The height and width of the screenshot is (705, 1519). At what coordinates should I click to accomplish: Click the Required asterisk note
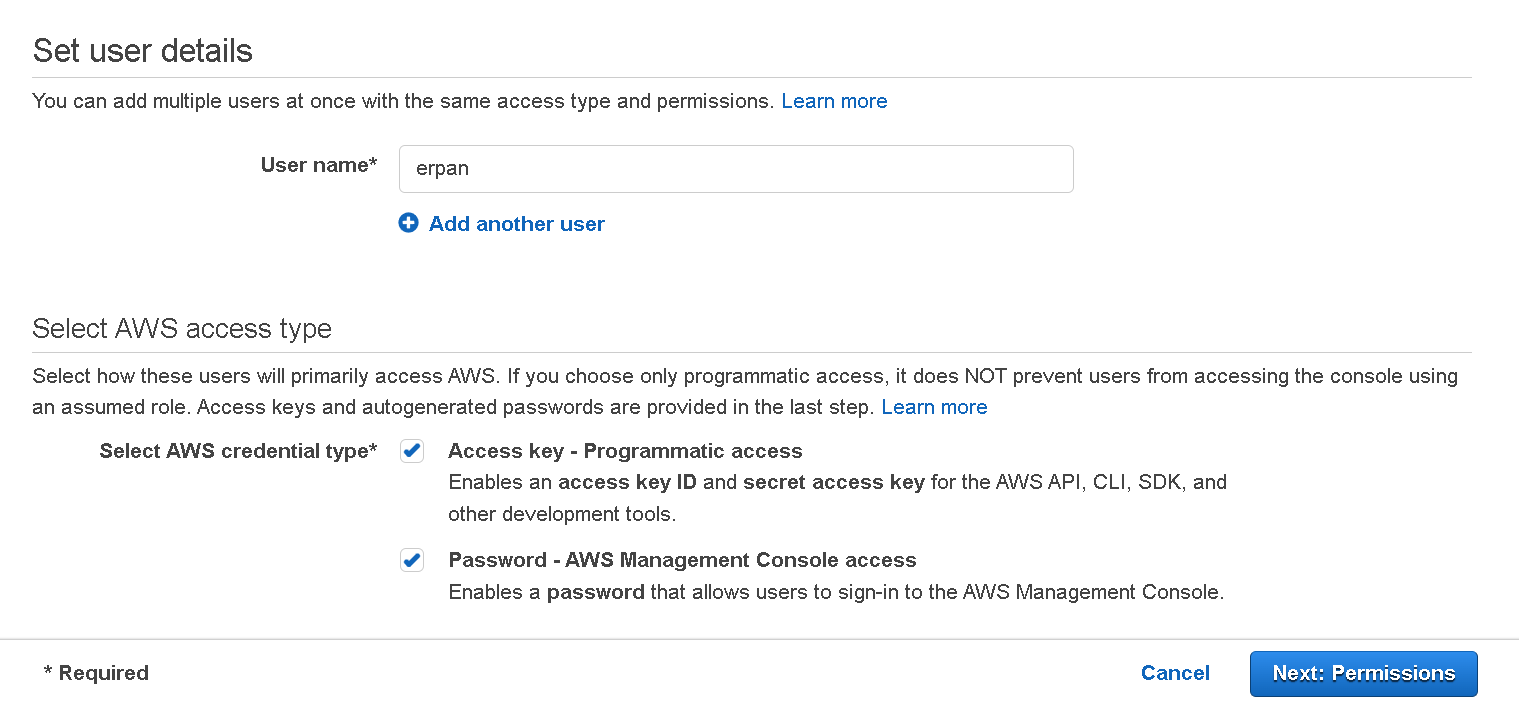pyautogui.click(x=96, y=672)
